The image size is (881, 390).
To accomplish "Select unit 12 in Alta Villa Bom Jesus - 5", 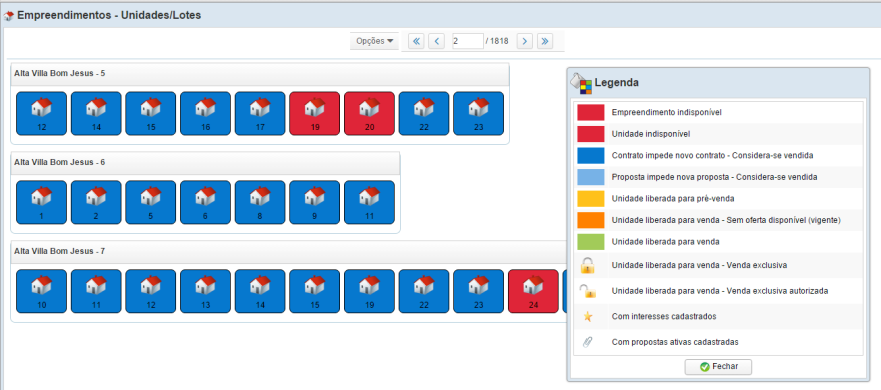I will coord(42,114).
